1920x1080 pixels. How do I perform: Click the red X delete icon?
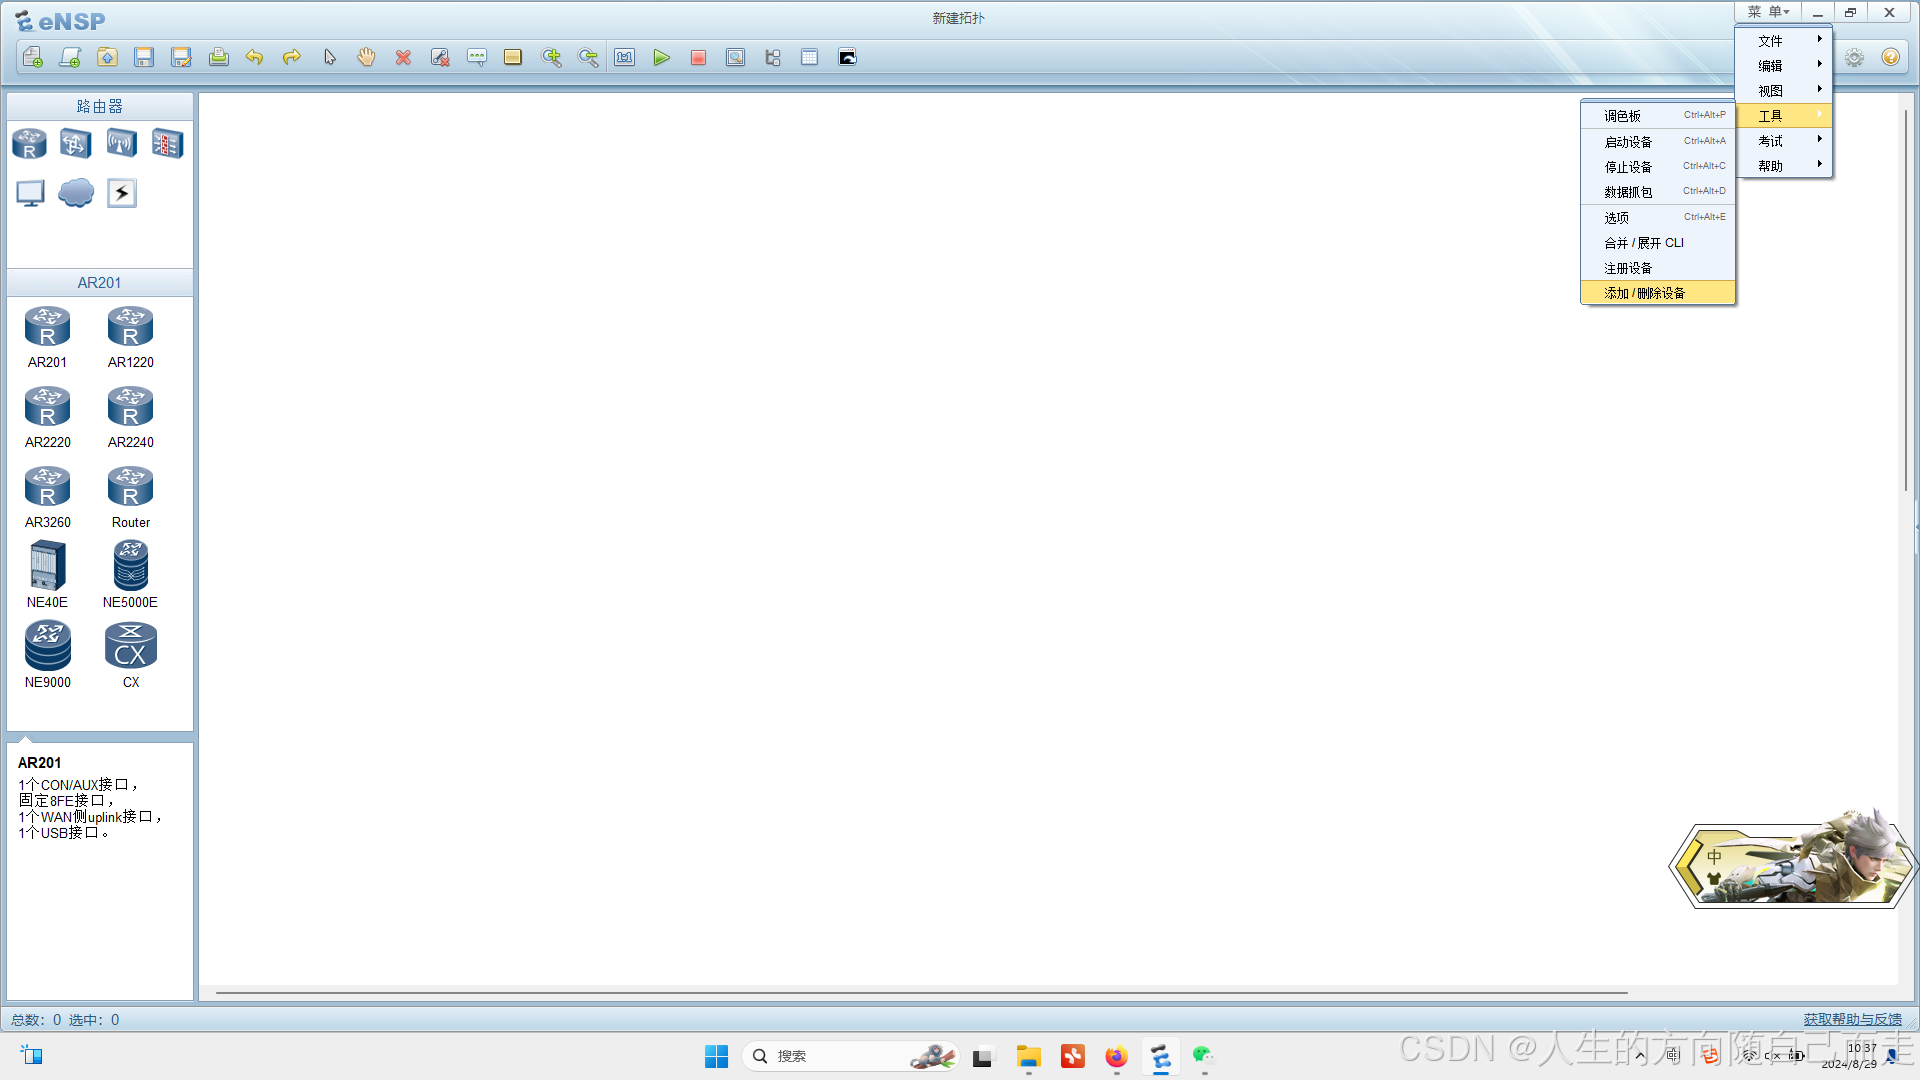tap(403, 58)
